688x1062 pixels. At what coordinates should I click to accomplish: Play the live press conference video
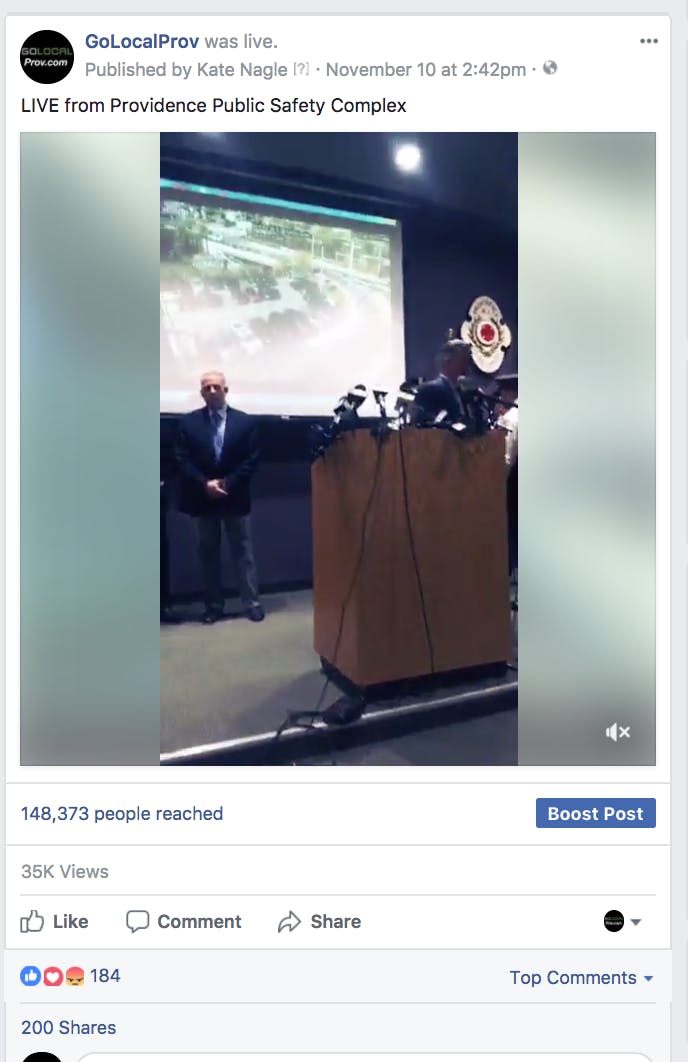coord(338,448)
